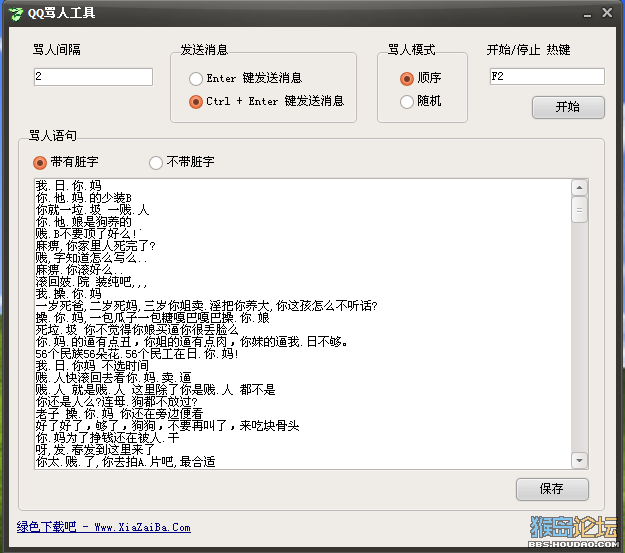Open the 绿色下载吧 Www.XiaZaiBa.Com link
Screen dimensions: 625x553
click(x=104, y=527)
